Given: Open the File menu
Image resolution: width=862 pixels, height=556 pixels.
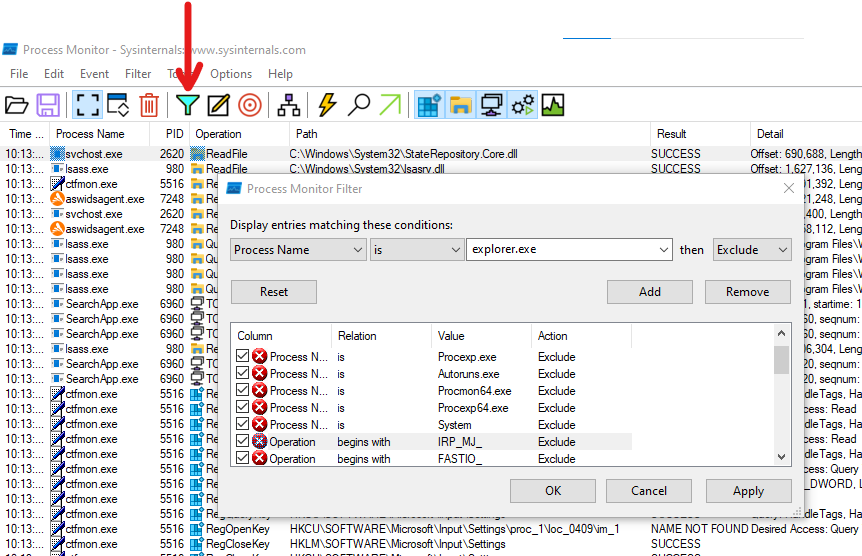Looking at the screenshot, I should [19, 74].
